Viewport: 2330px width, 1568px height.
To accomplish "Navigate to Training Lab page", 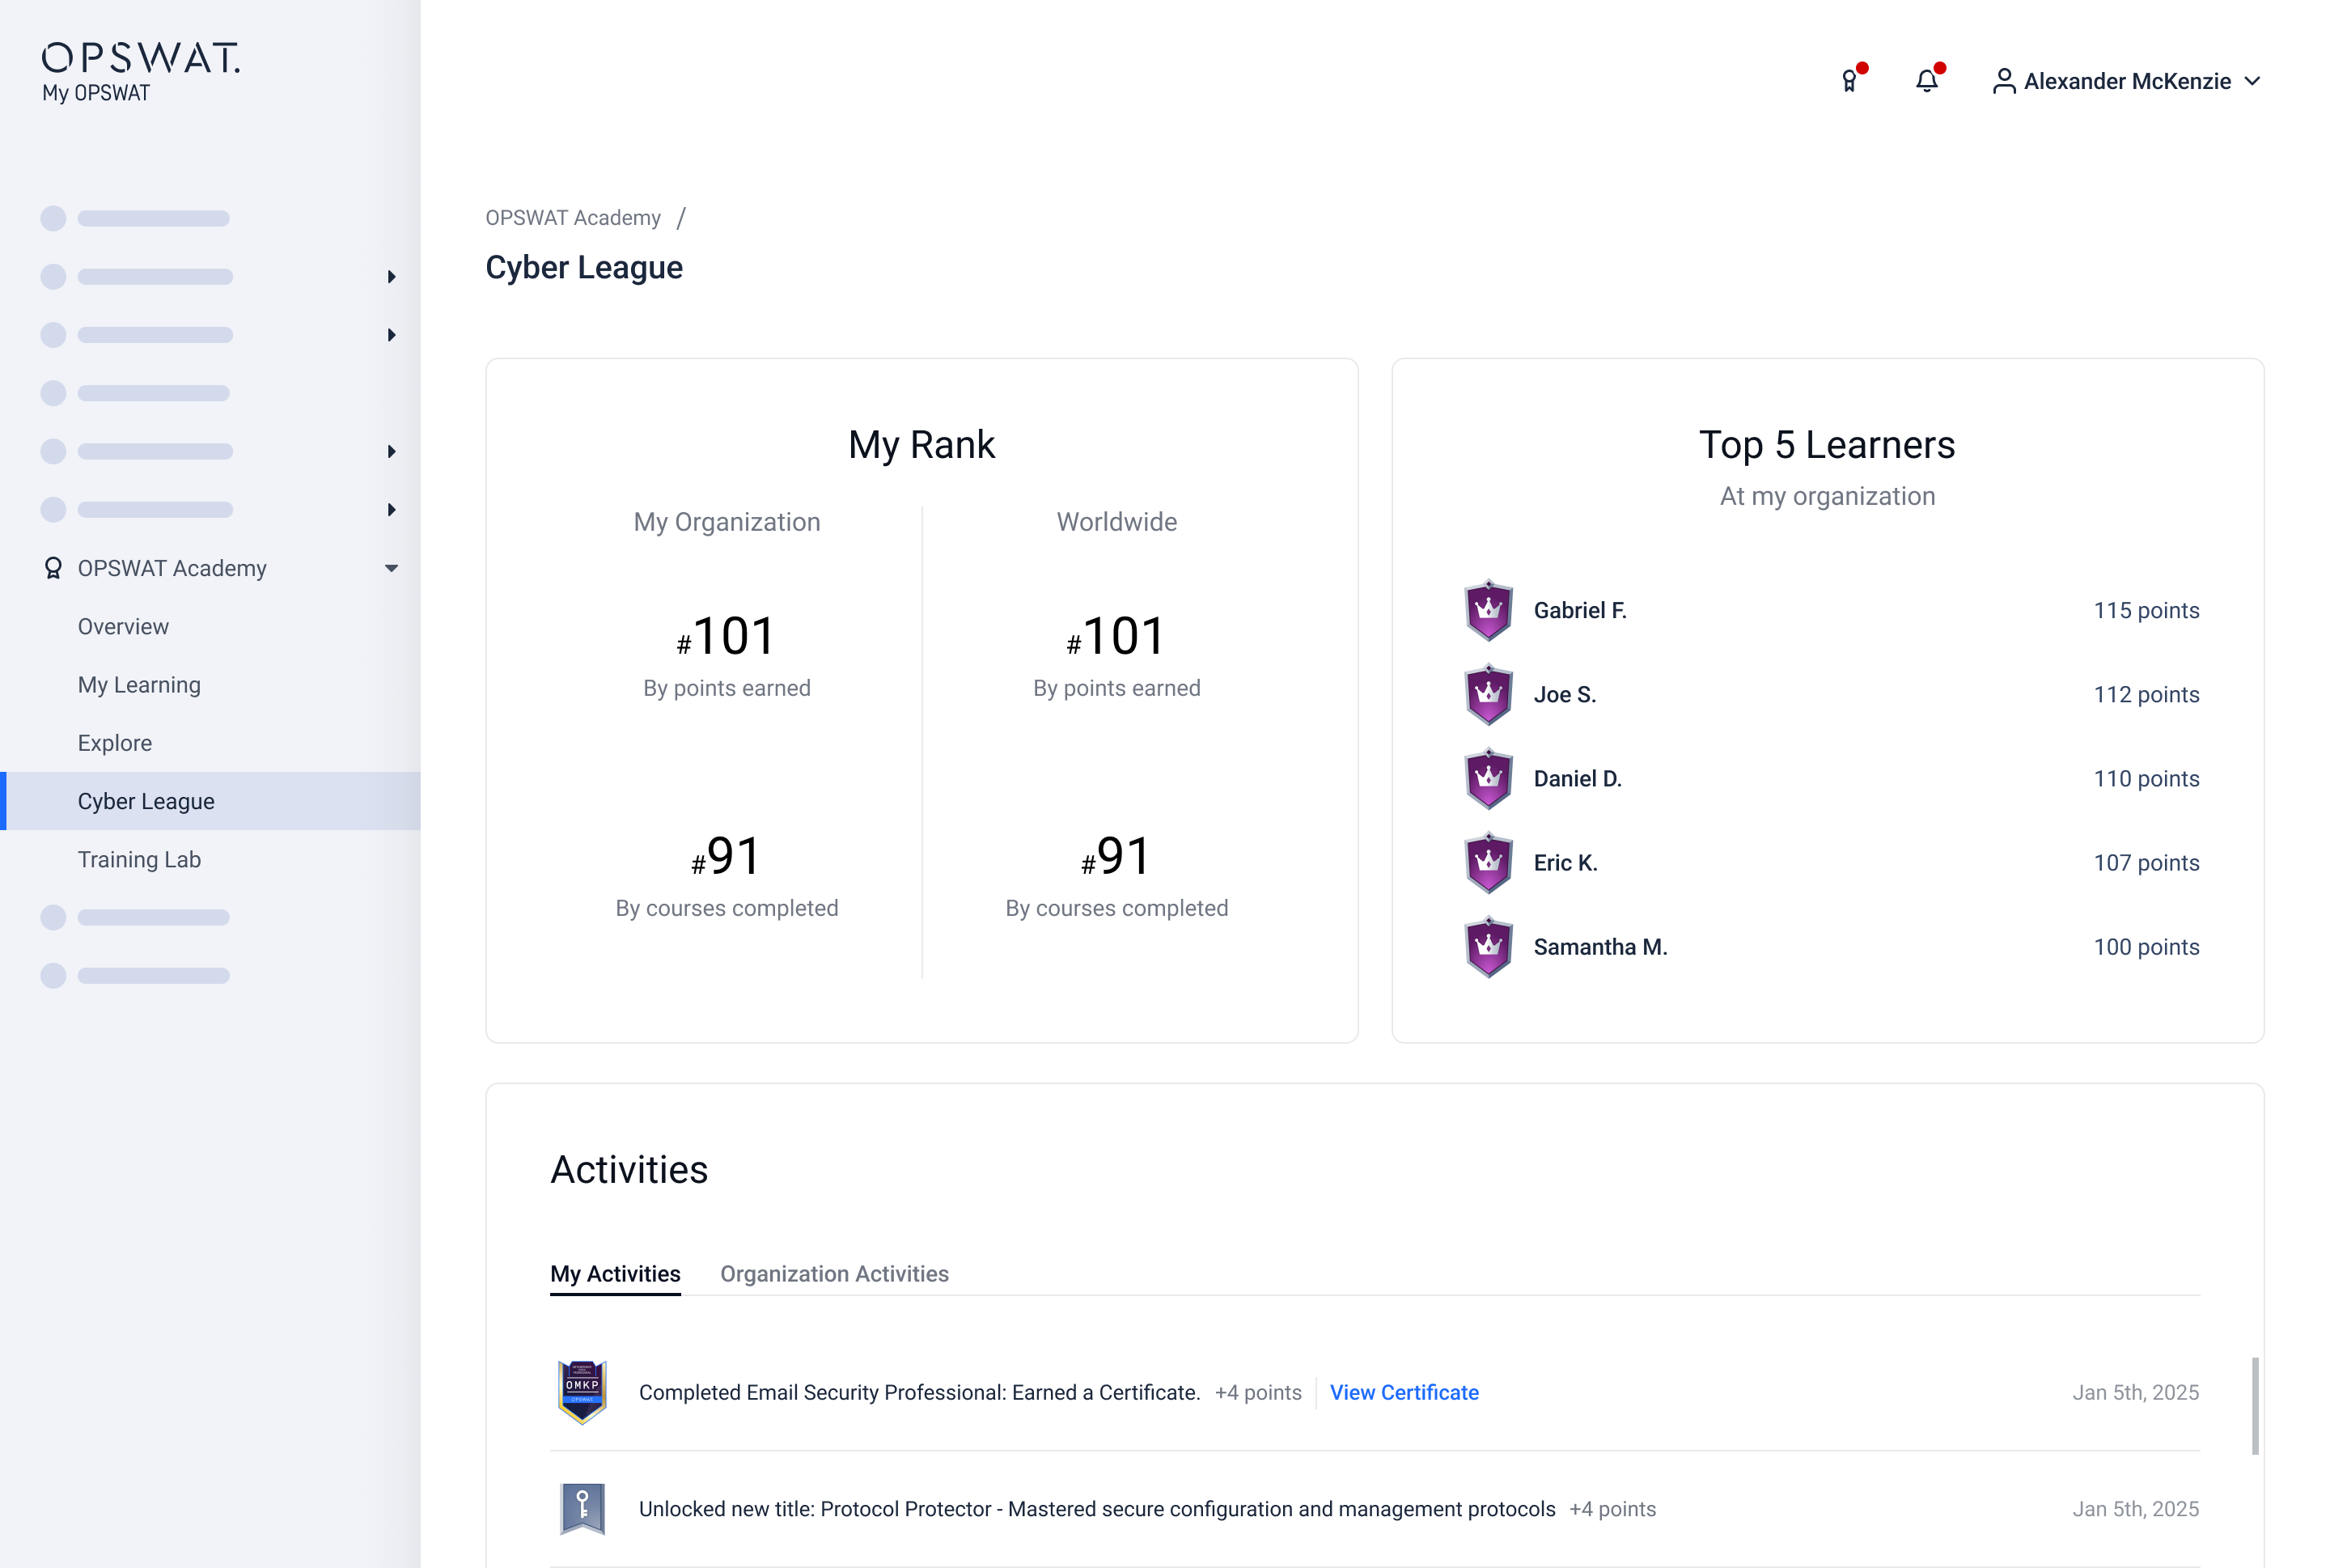I will coord(139,860).
